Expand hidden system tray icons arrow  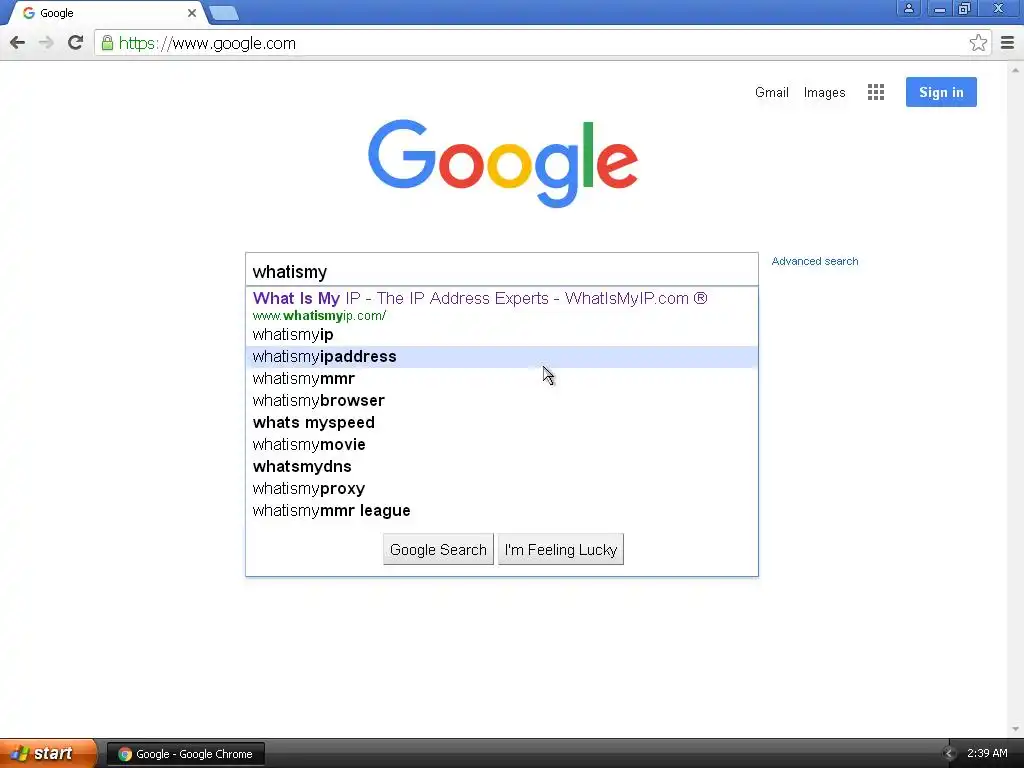[949, 754]
